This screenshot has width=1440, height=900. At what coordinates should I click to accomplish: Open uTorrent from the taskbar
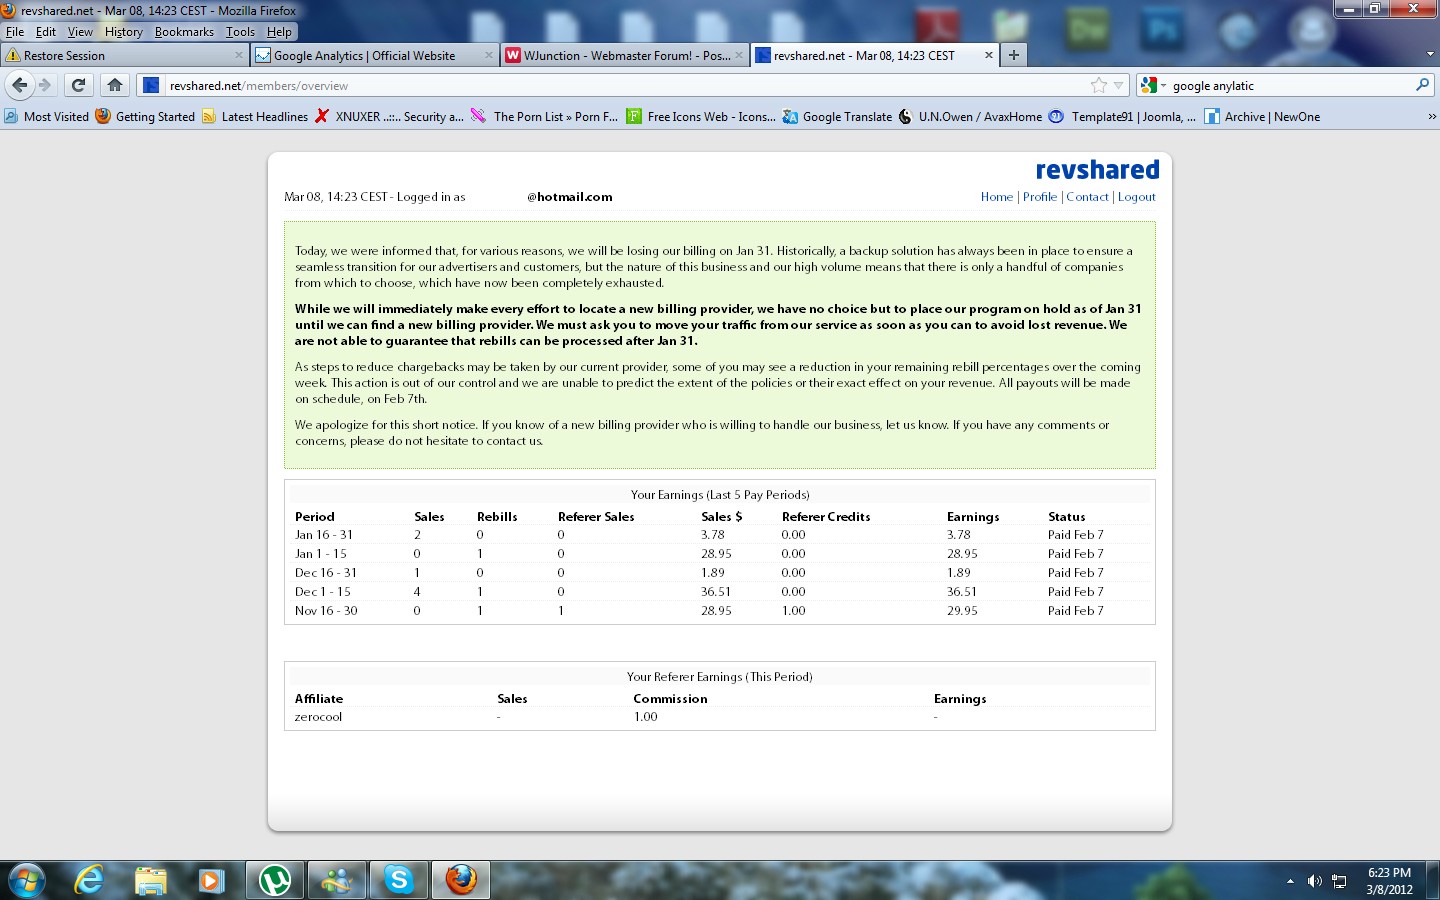pos(275,880)
